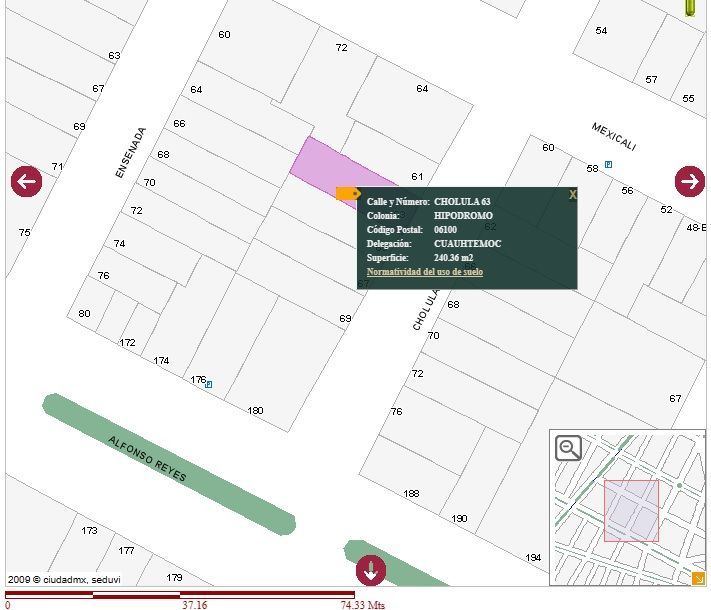The height and width of the screenshot is (610, 711).
Task: Click the red viewport rectangle in the overview map
Action: 631,511
